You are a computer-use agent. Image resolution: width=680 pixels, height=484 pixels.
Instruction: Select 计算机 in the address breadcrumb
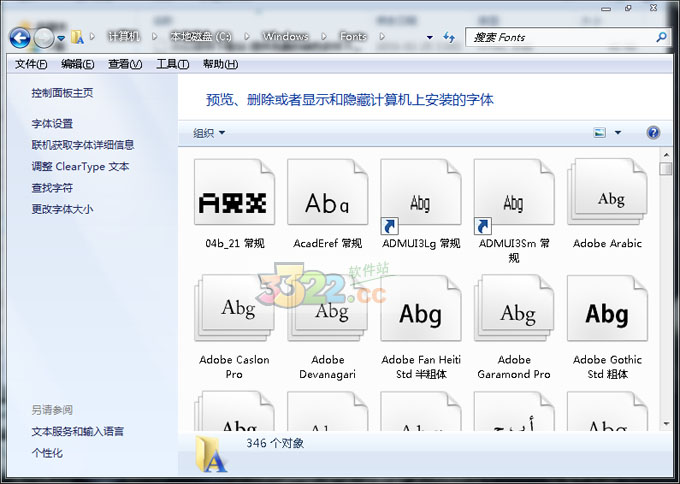coord(124,36)
